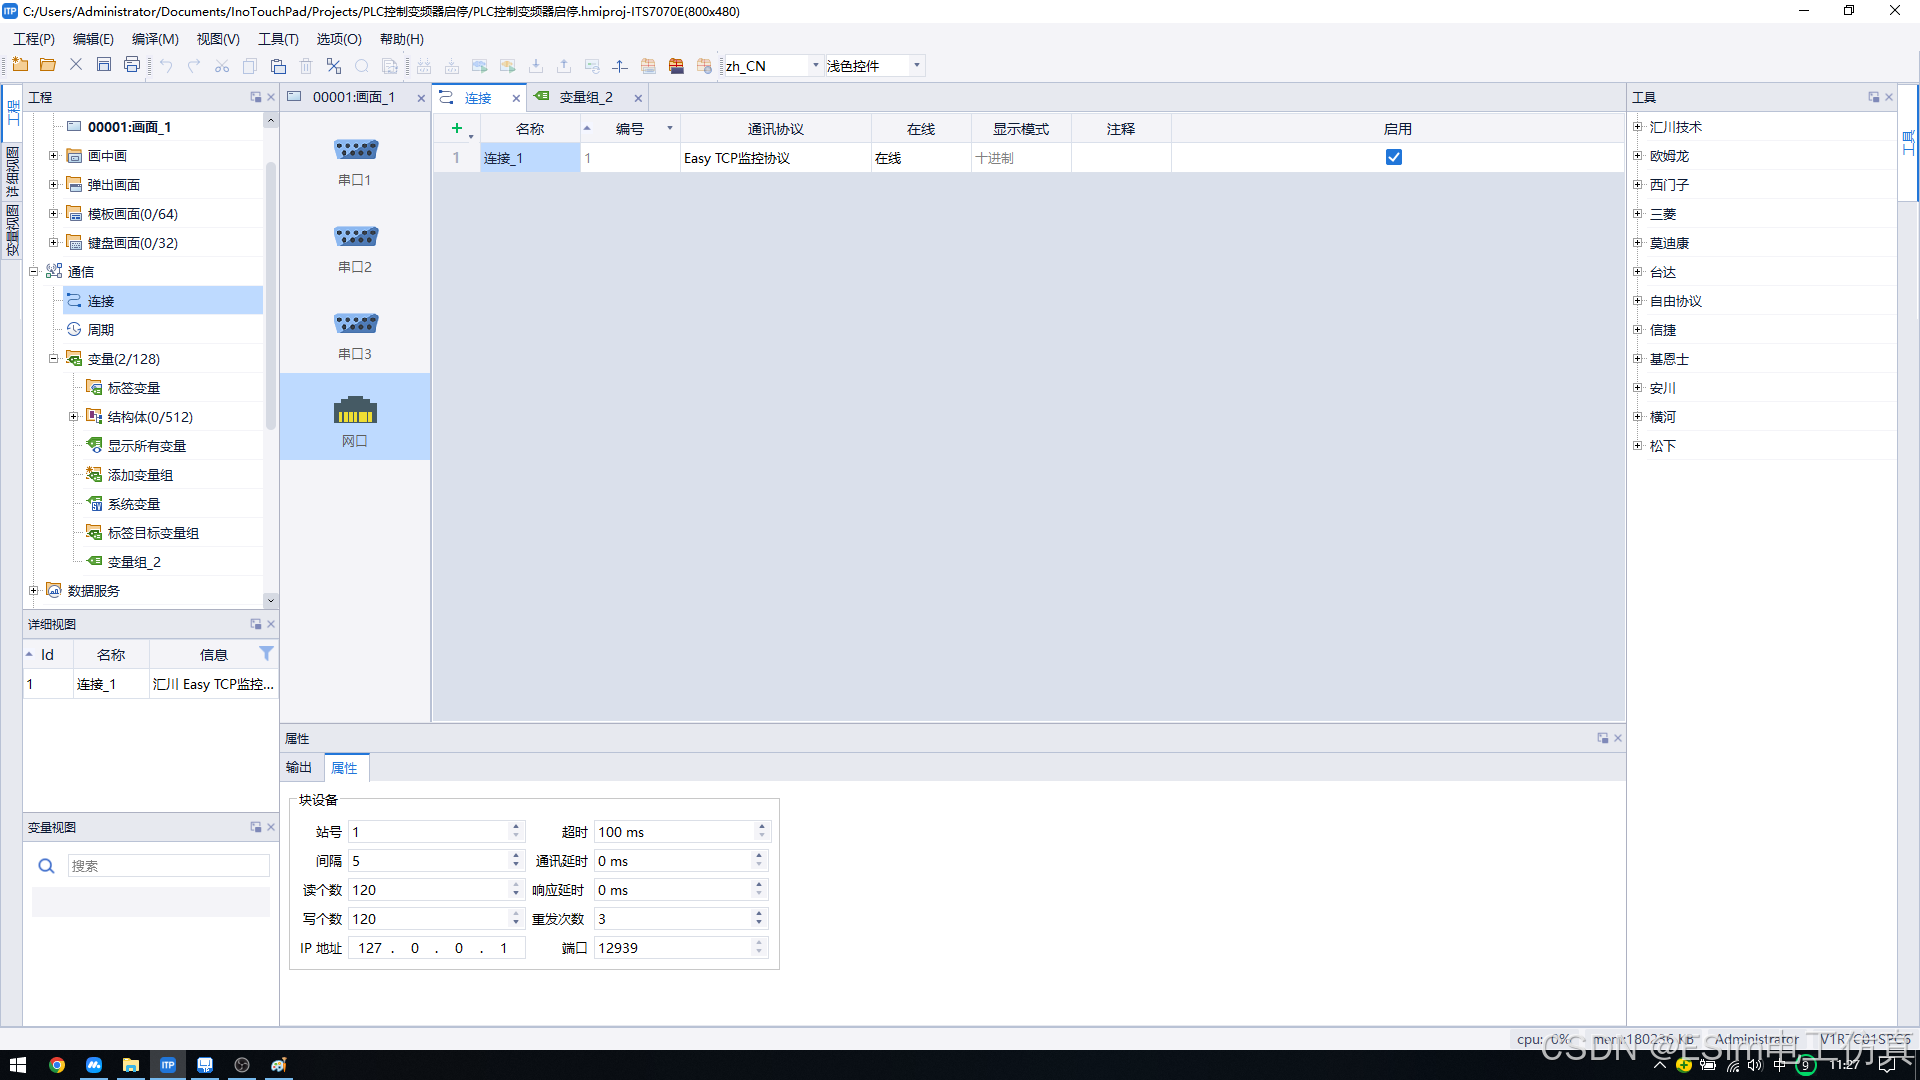Click the dark red simulation icon in toolbar
The image size is (1920, 1080).
click(x=676, y=66)
